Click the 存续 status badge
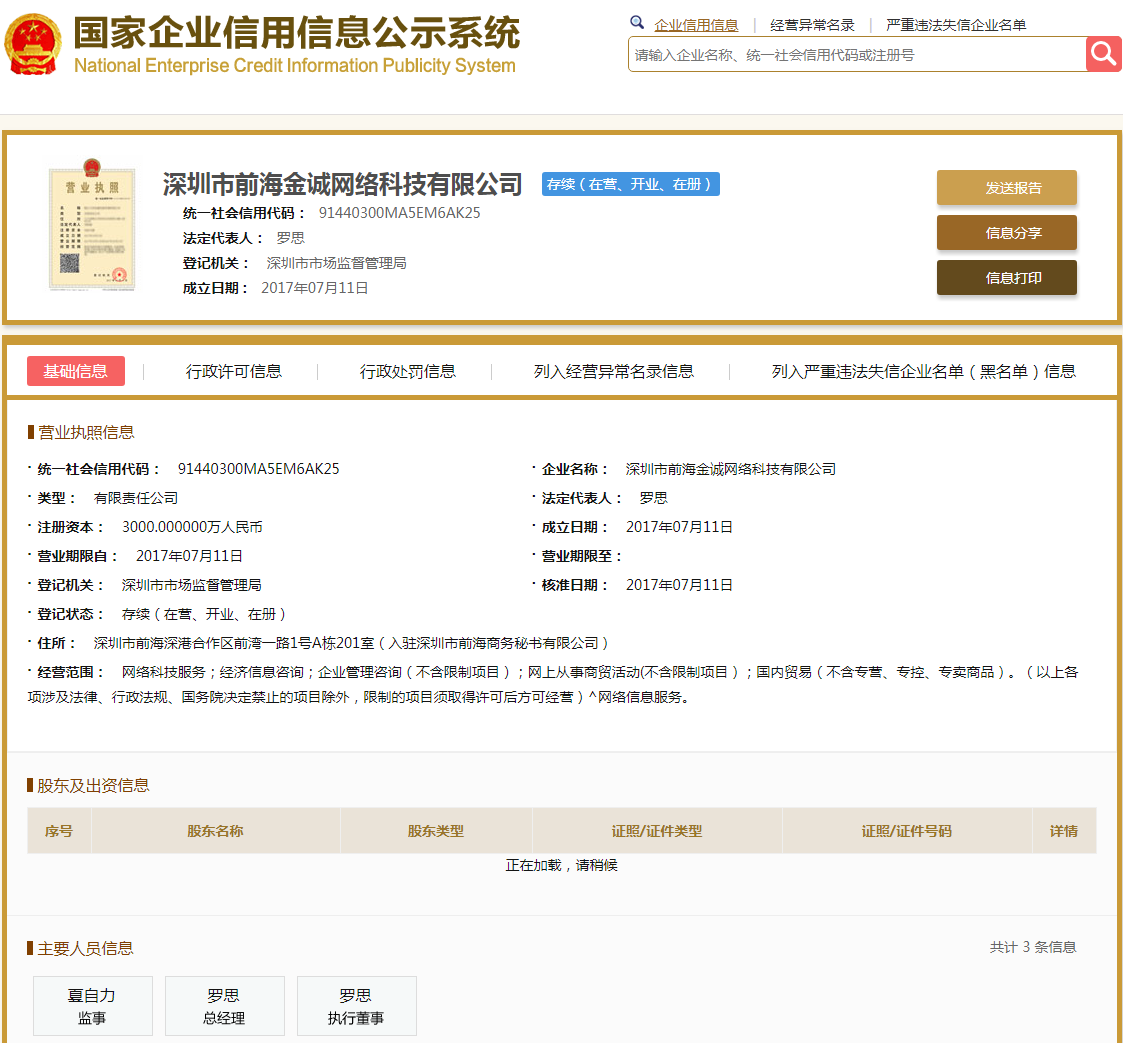 [x=630, y=184]
